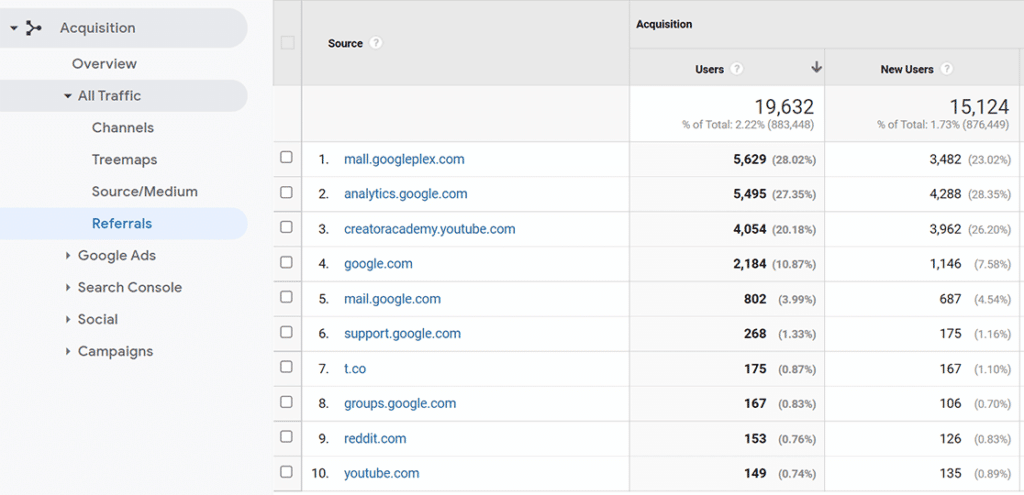Click the users value 5,495
This screenshot has height=495, width=1024.
coord(749,194)
